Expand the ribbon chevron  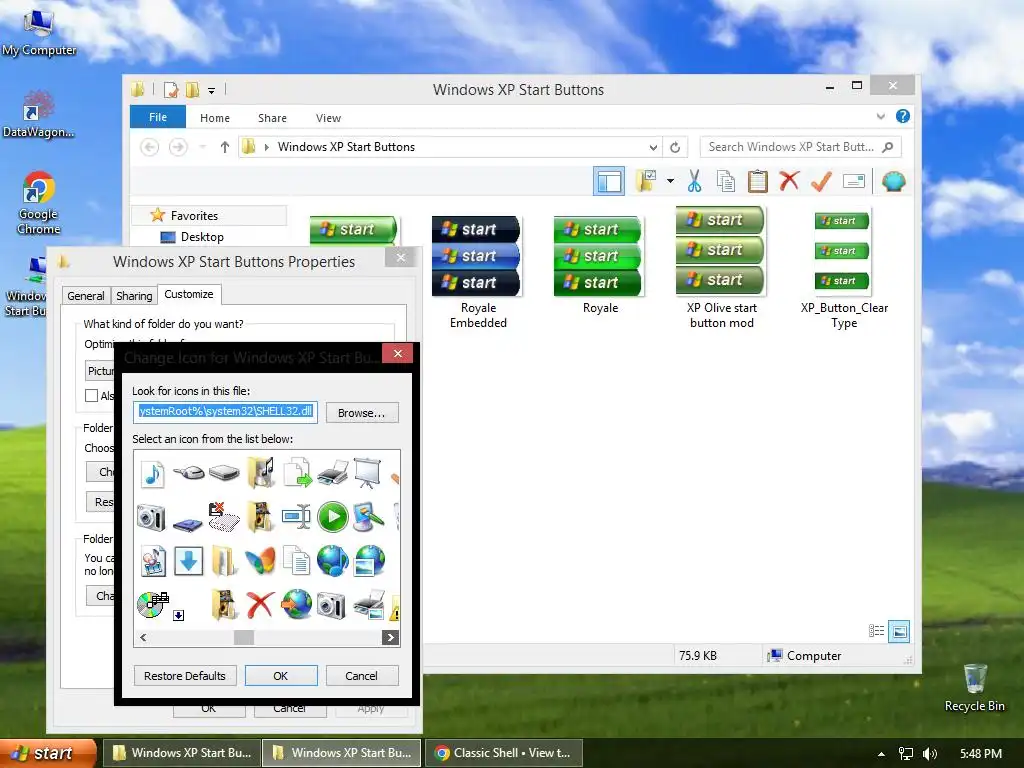(x=880, y=116)
